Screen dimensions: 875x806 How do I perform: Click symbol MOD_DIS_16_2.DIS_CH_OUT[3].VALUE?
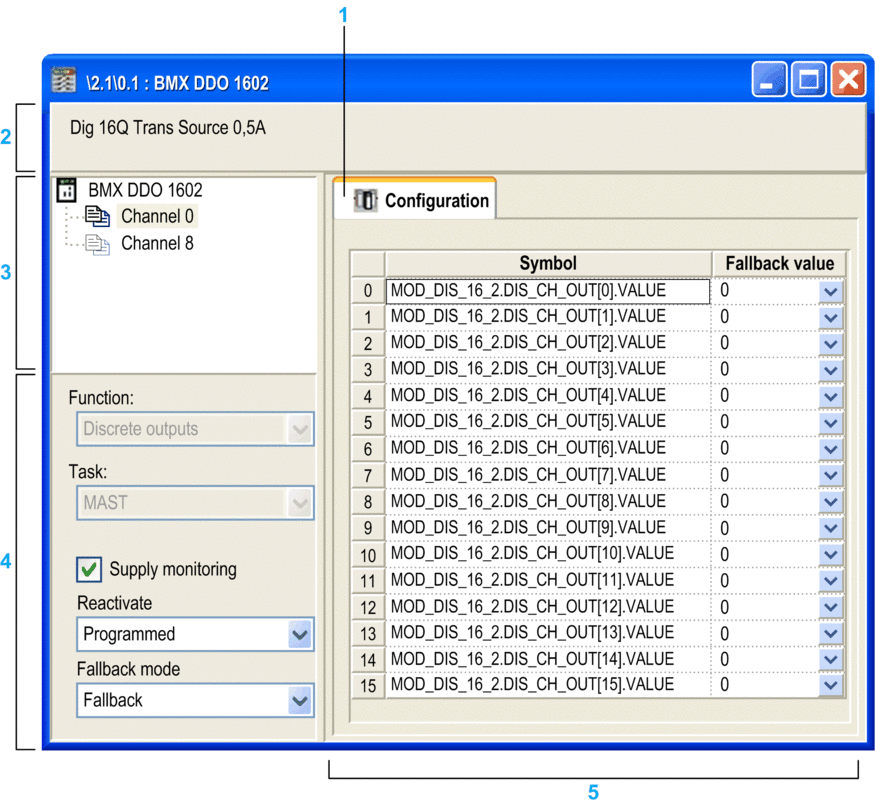point(528,369)
